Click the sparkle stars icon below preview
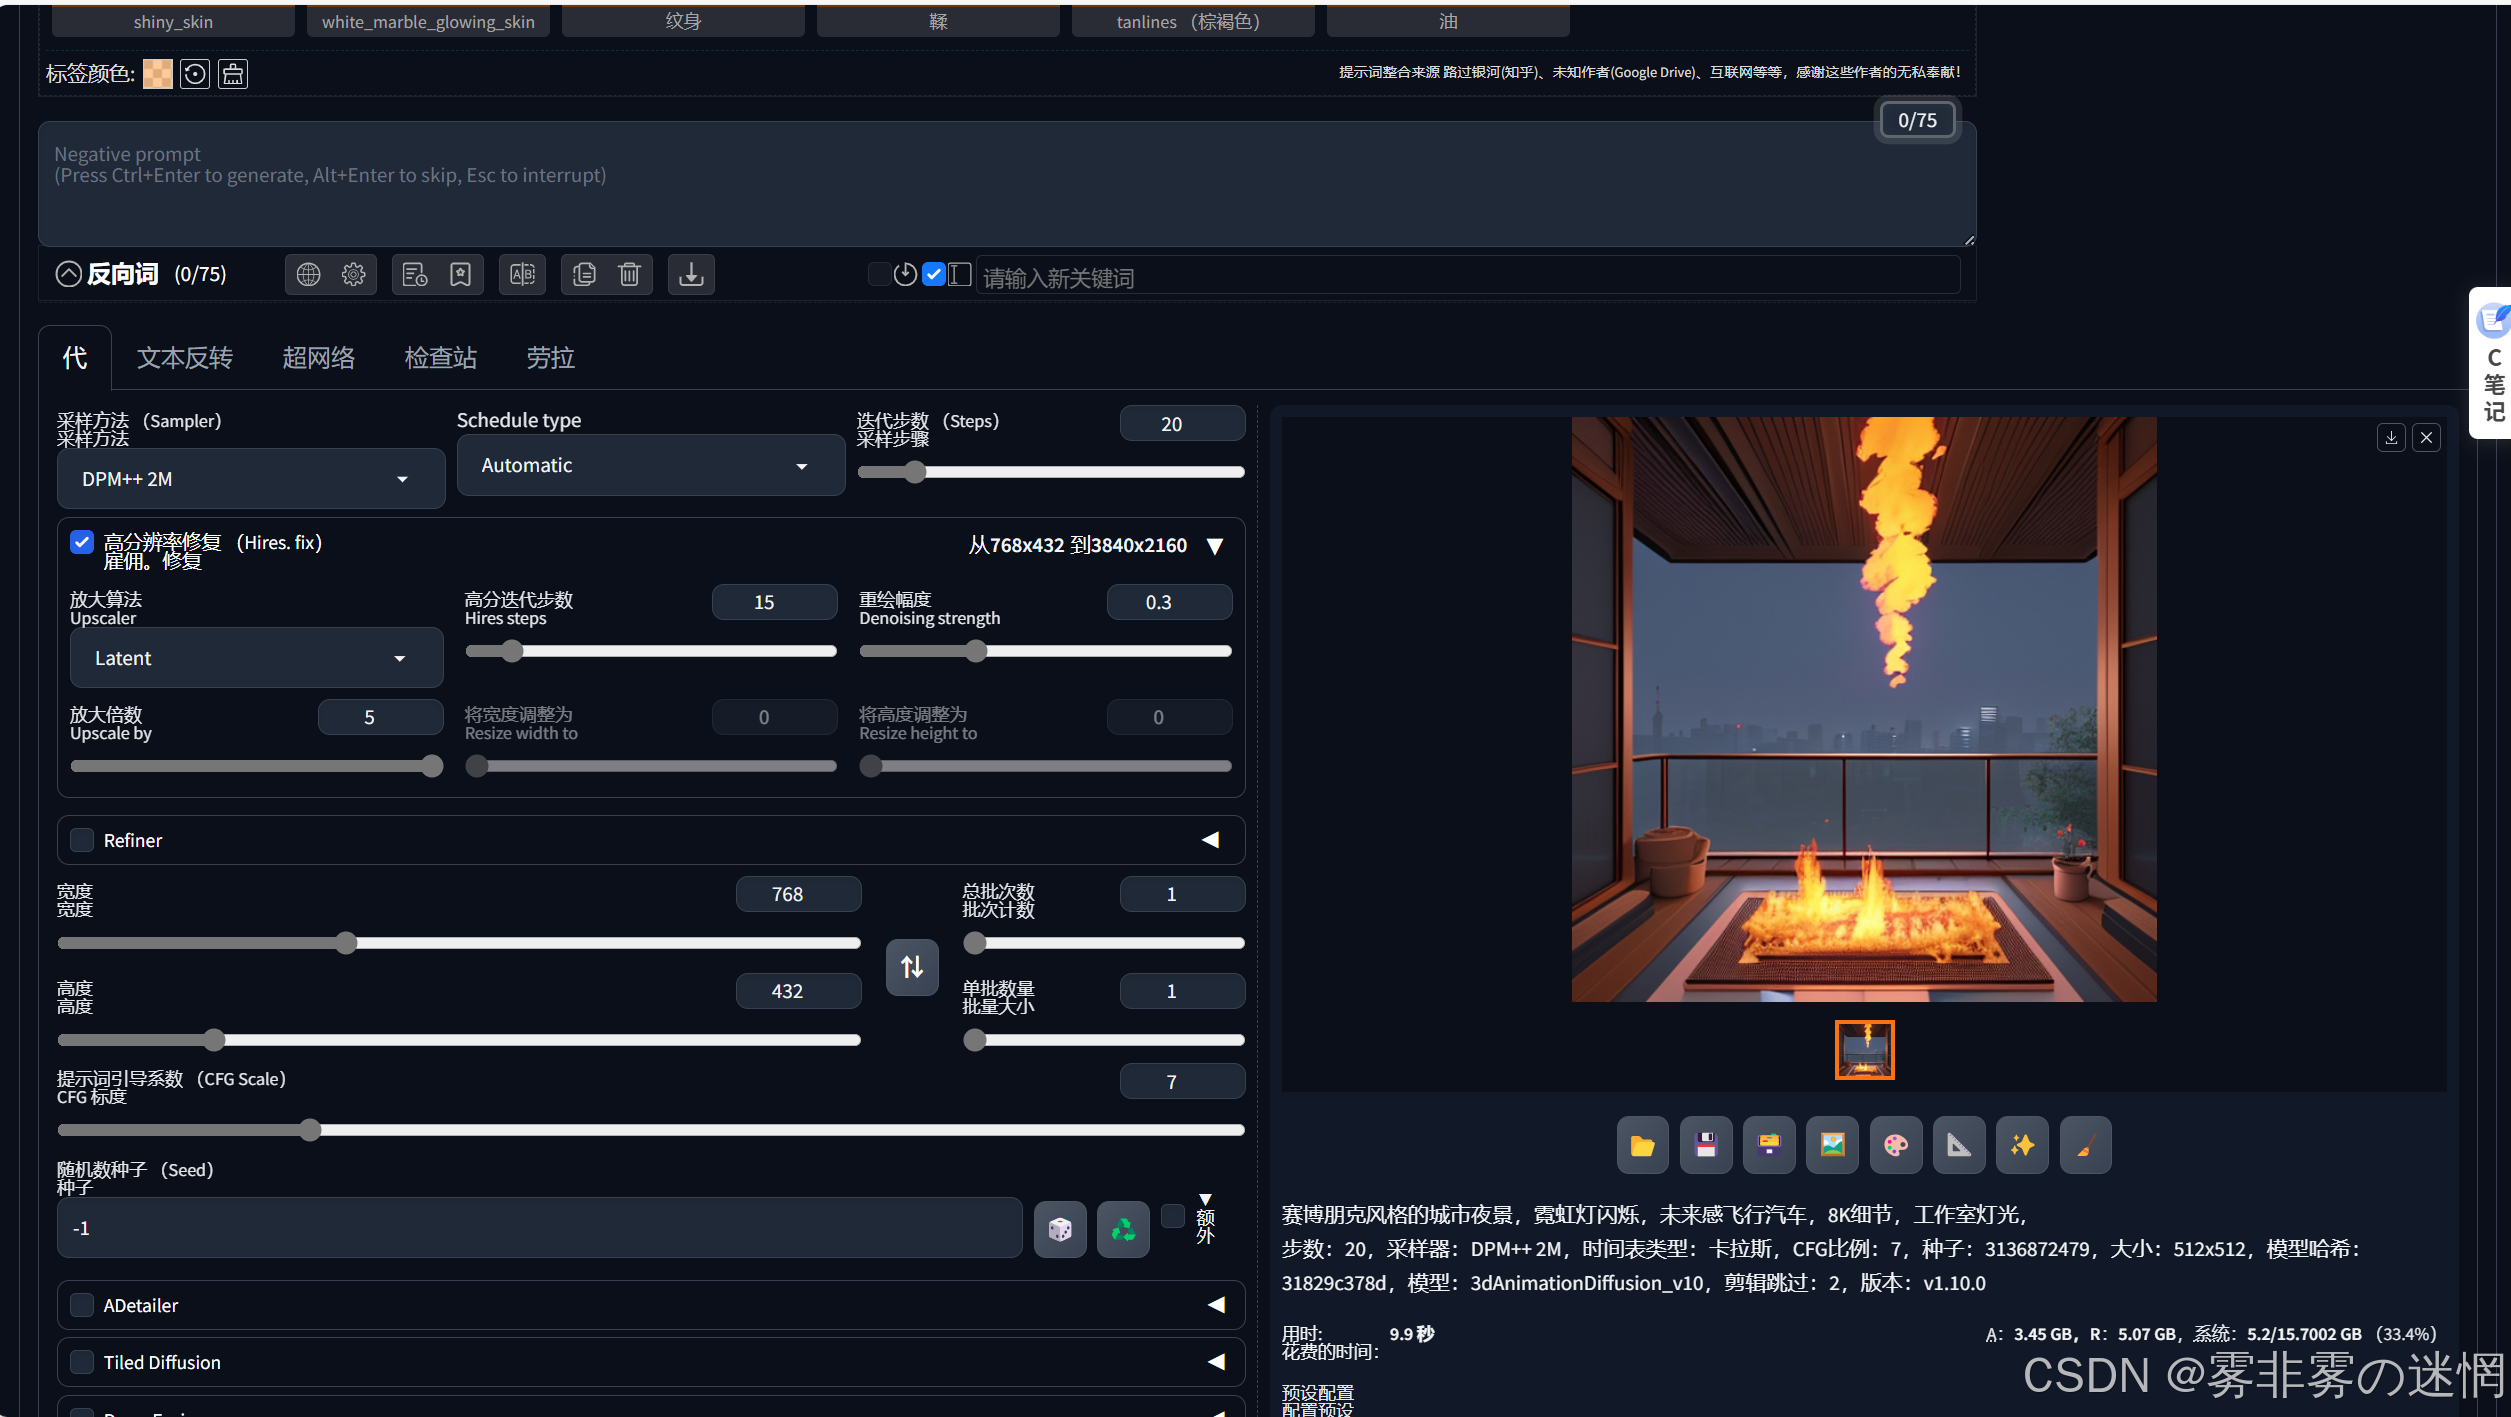 (x=2022, y=1145)
